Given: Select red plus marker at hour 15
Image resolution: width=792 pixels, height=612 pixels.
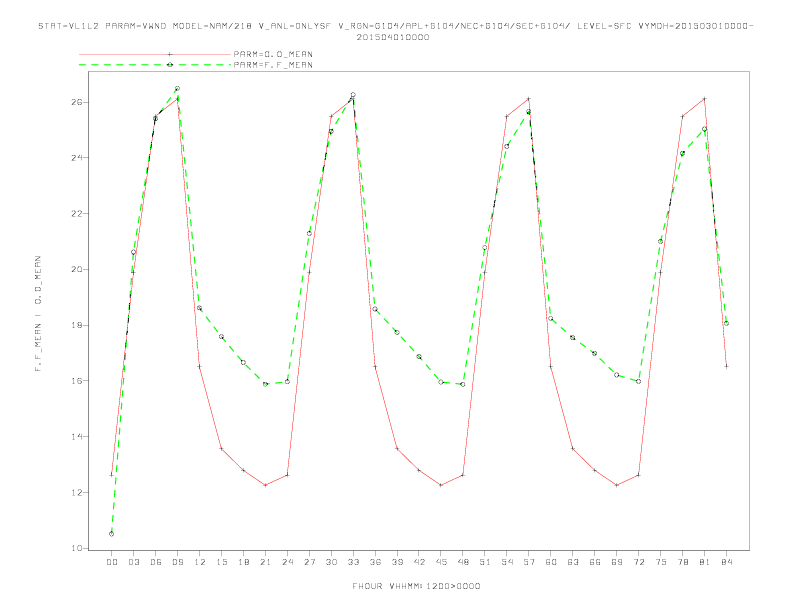Looking at the screenshot, I should (x=221, y=448).
